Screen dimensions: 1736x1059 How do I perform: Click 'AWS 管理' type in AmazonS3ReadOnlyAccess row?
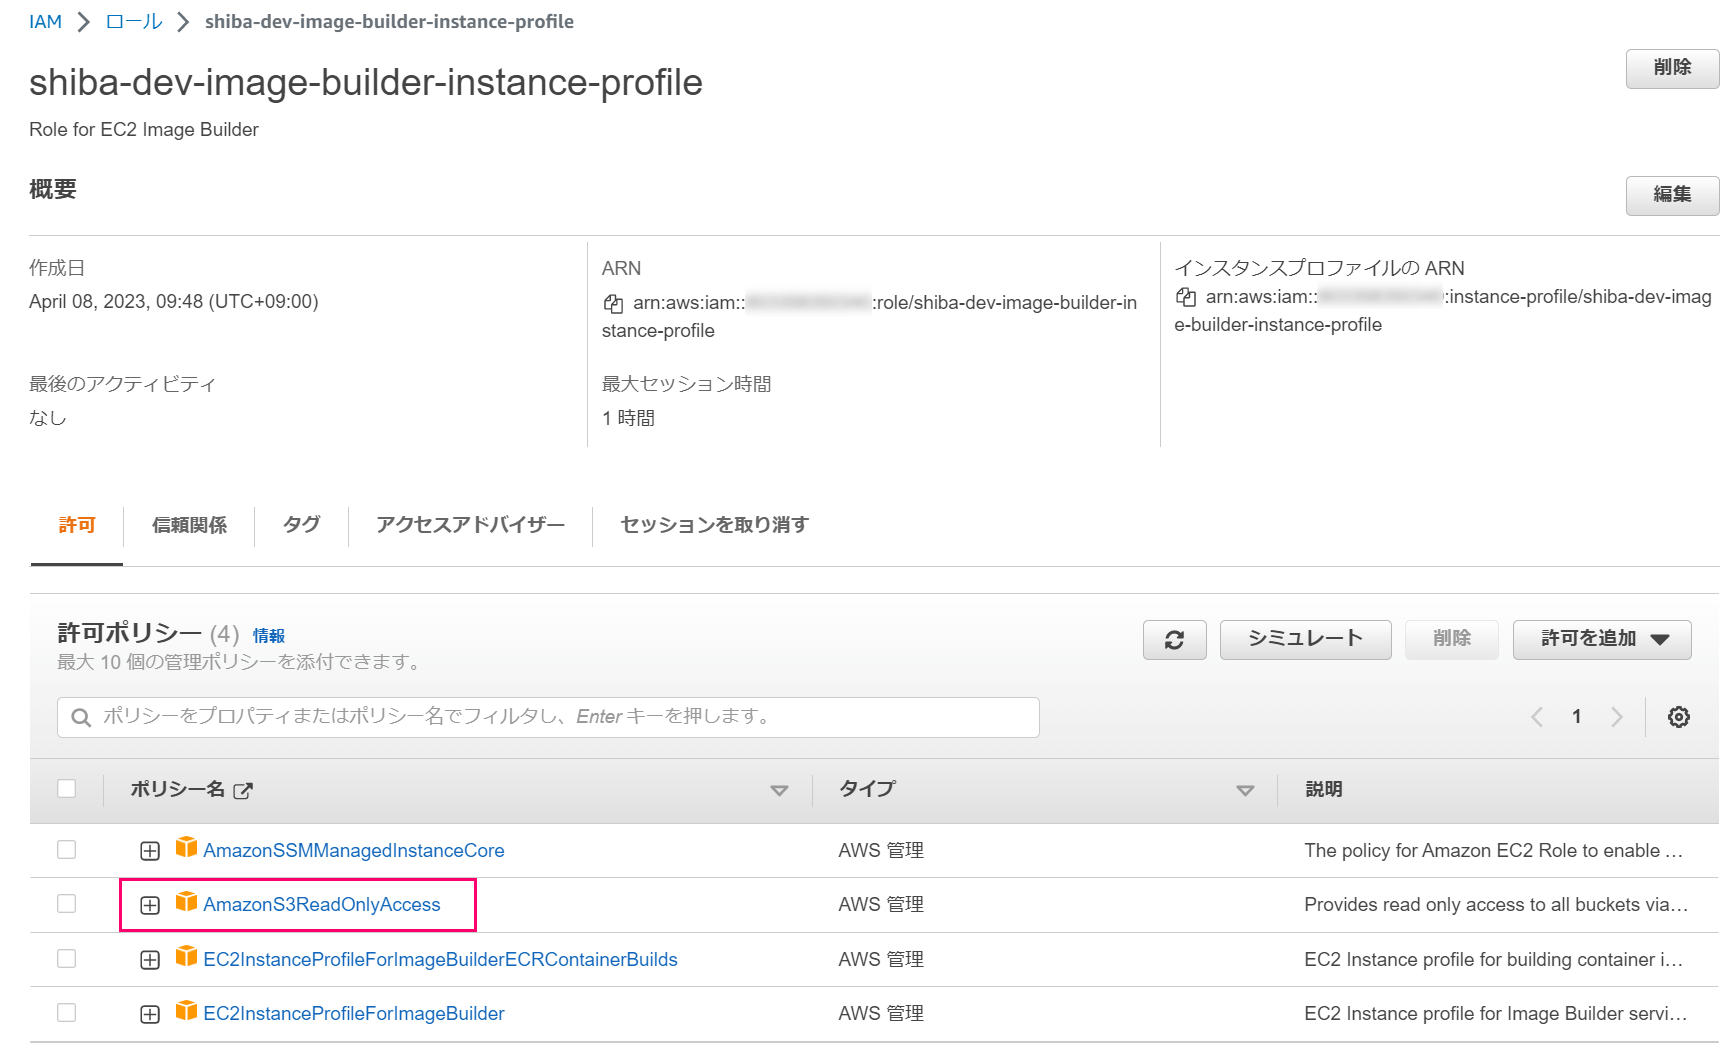pyautogui.click(x=881, y=905)
